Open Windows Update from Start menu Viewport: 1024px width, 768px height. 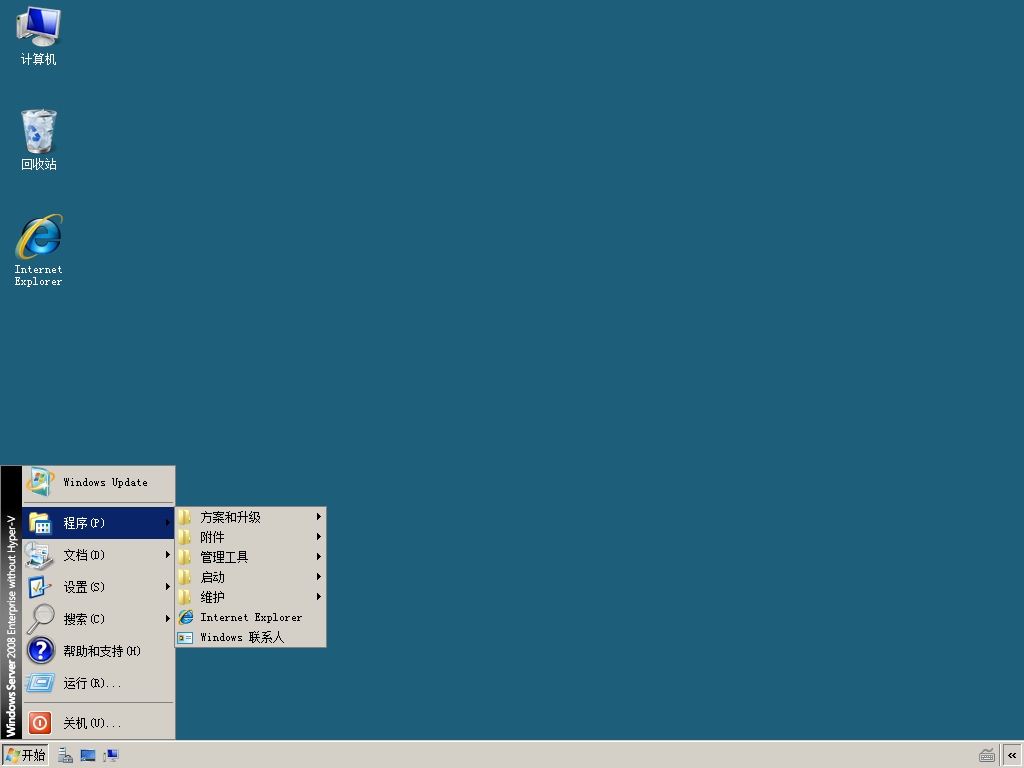(99, 483)
